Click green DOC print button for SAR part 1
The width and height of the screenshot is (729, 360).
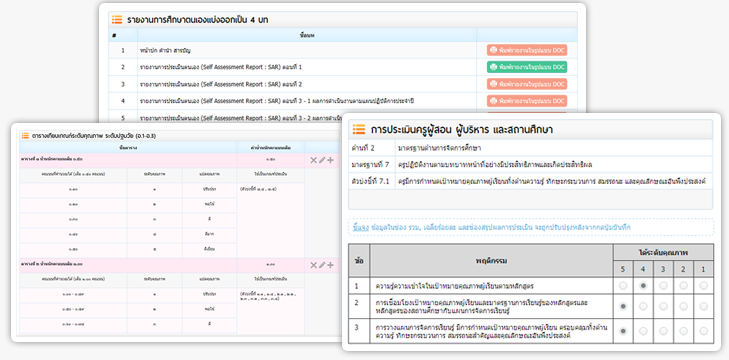pos(527,67)
